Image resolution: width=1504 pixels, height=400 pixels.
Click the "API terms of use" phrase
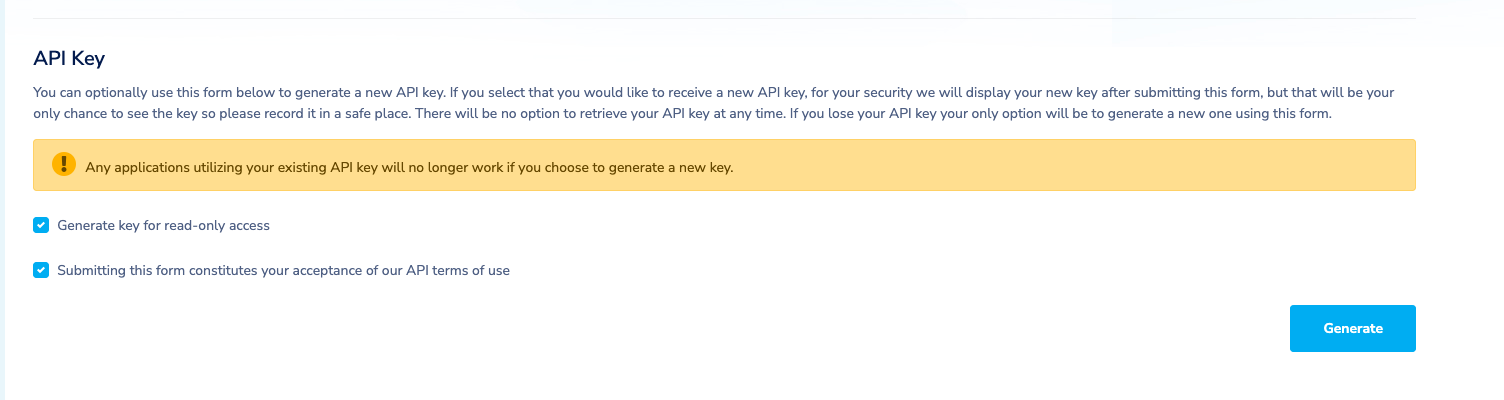click(x=457, y=270)
